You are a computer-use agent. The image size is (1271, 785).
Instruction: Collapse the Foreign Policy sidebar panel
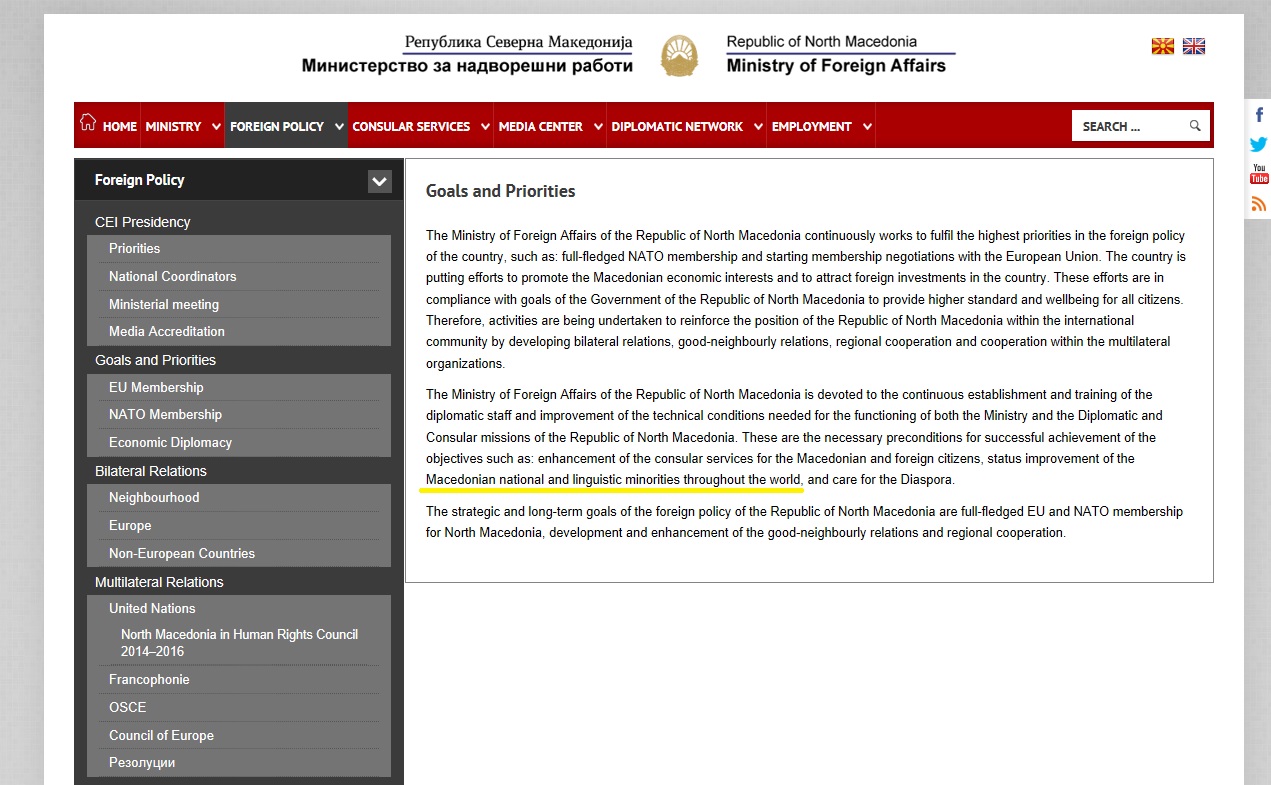(379, 181)
